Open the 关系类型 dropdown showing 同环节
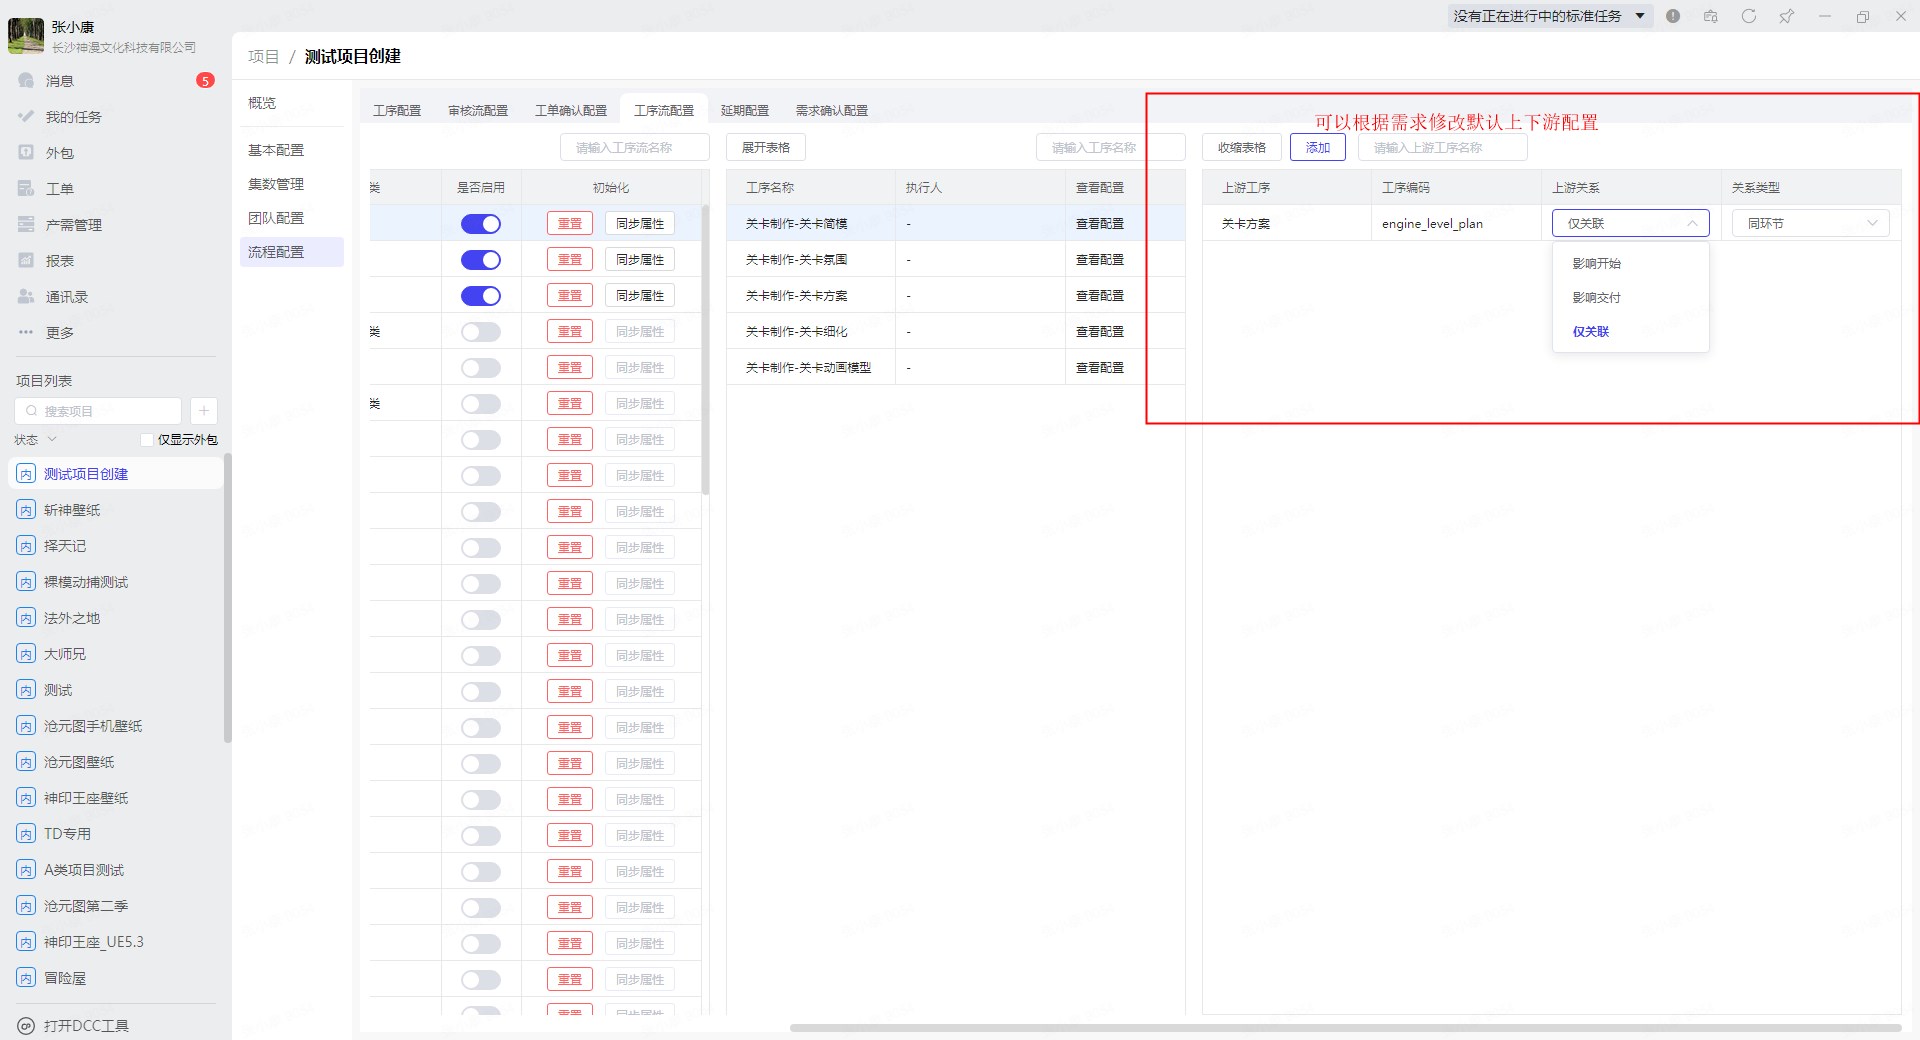The image size is (1920, 1040). coord(1810,224)
